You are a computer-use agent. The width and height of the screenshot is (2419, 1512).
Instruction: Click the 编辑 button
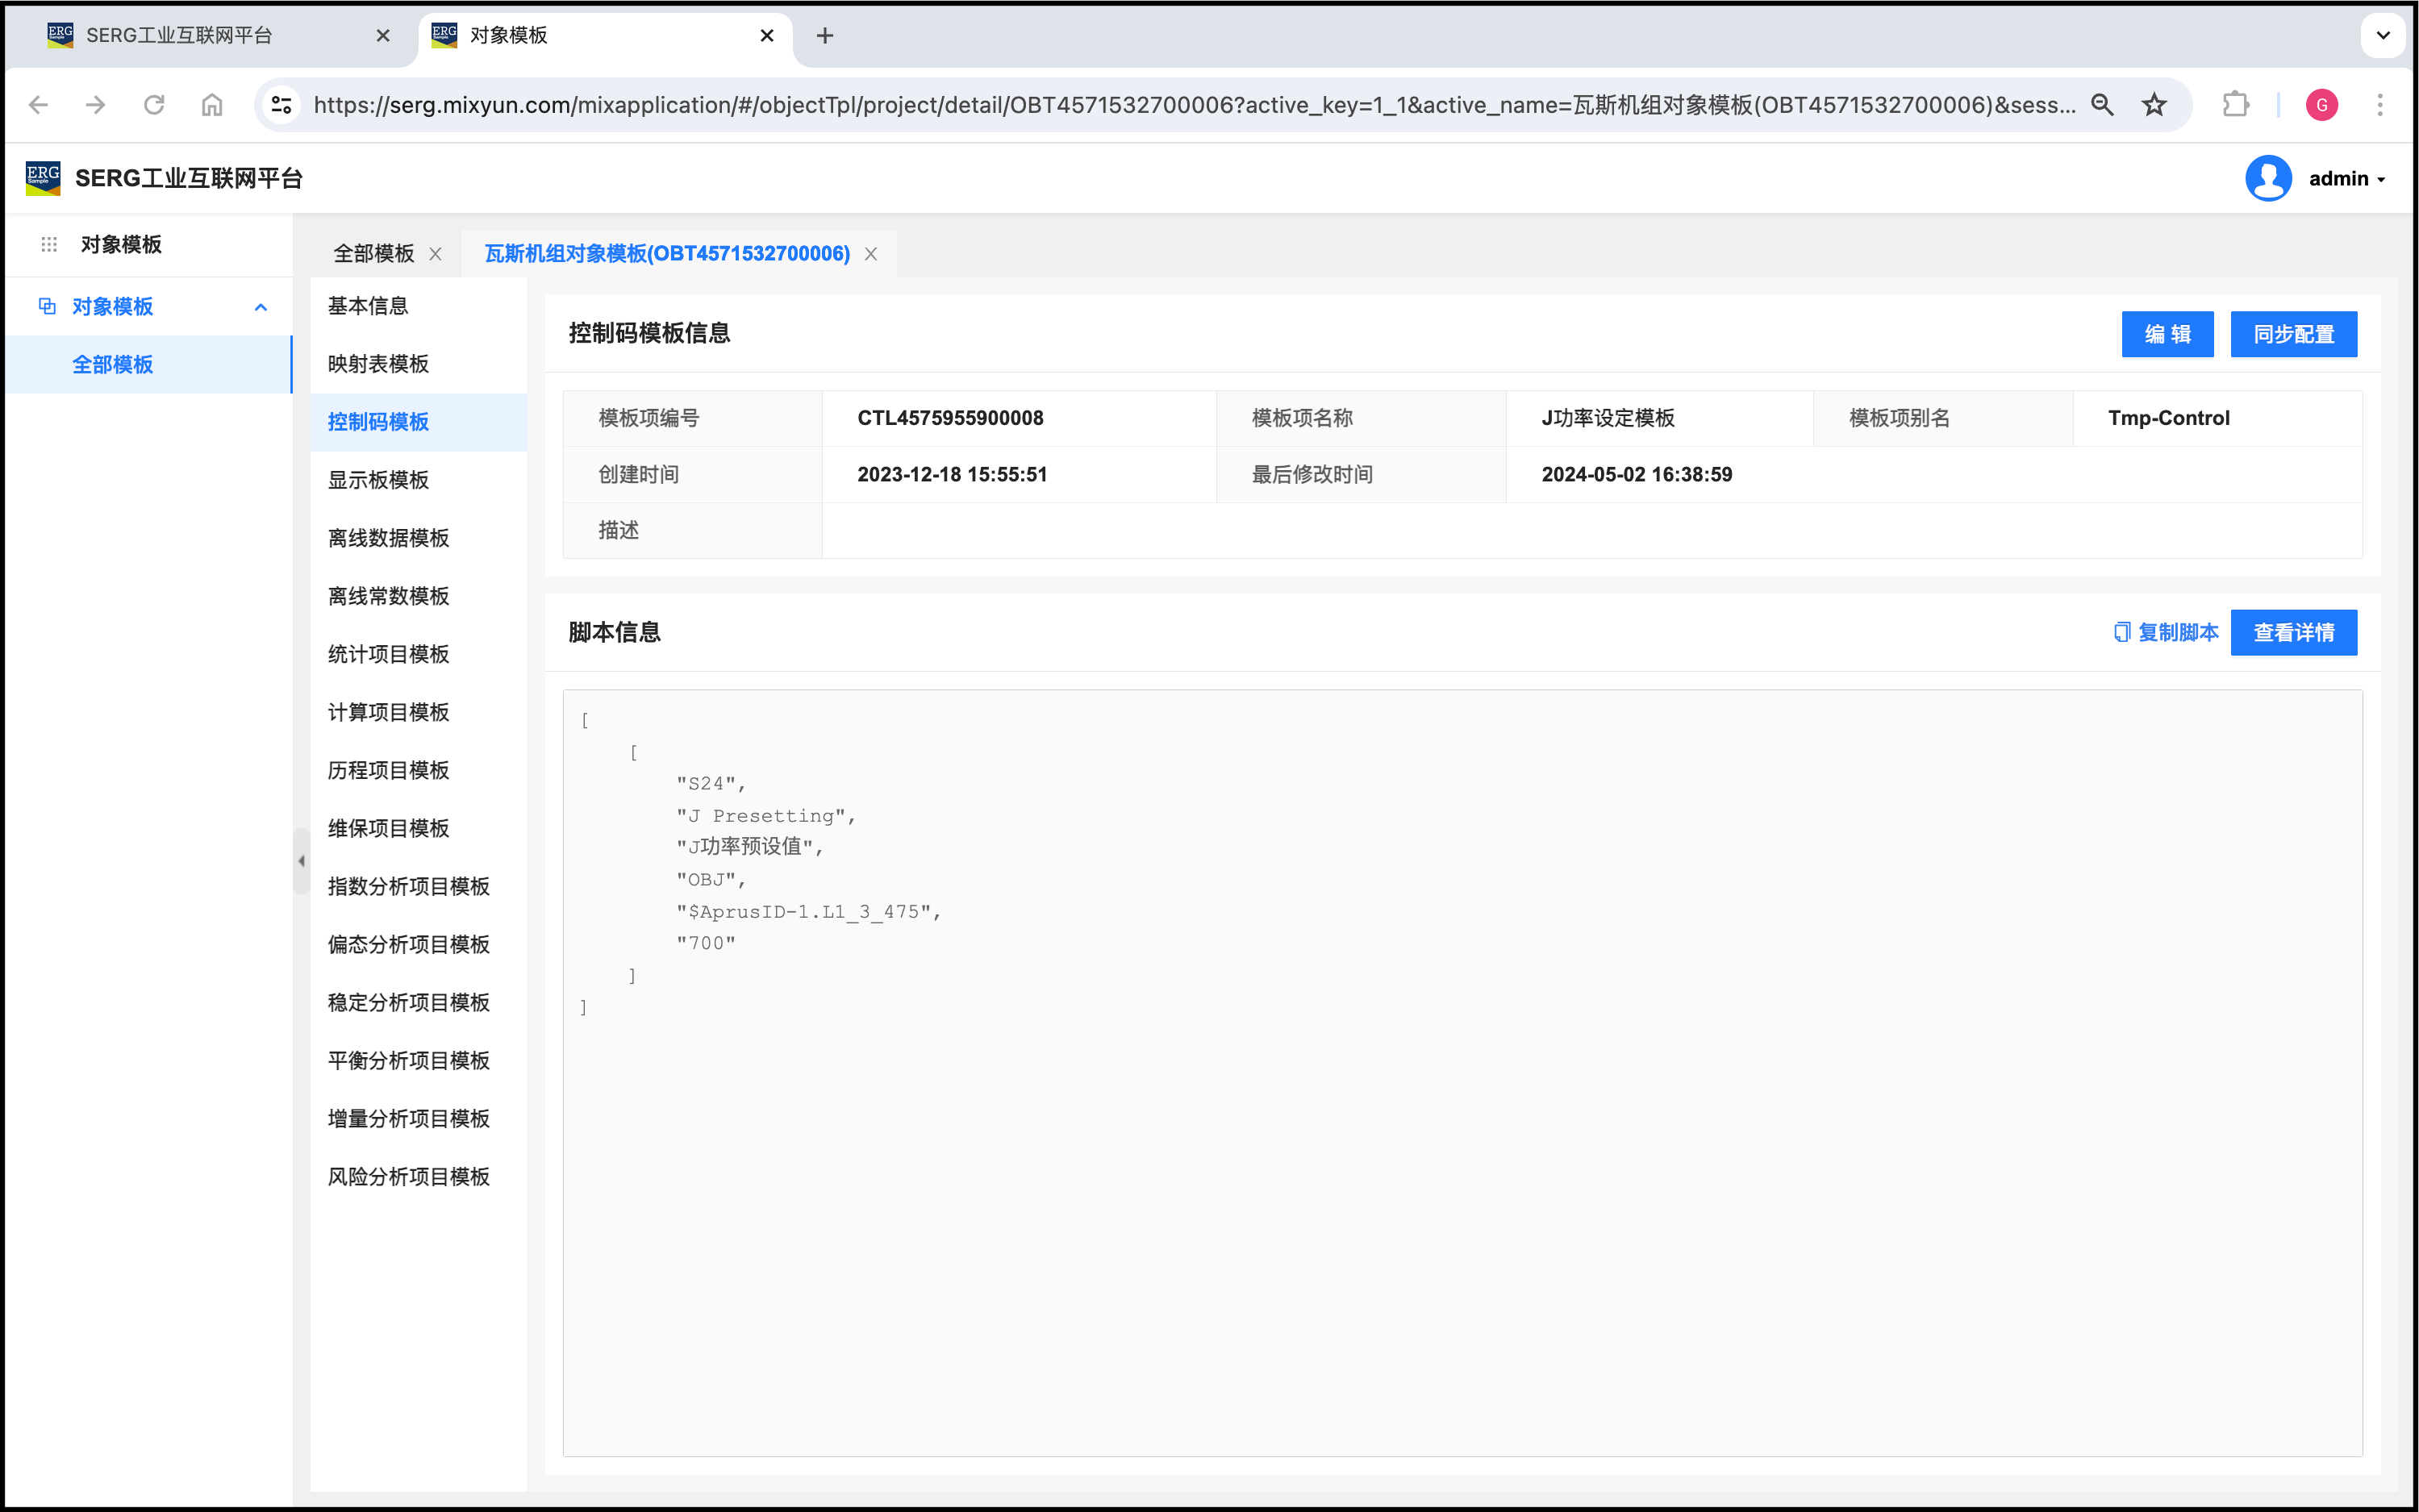click(x=2167, y=334)
